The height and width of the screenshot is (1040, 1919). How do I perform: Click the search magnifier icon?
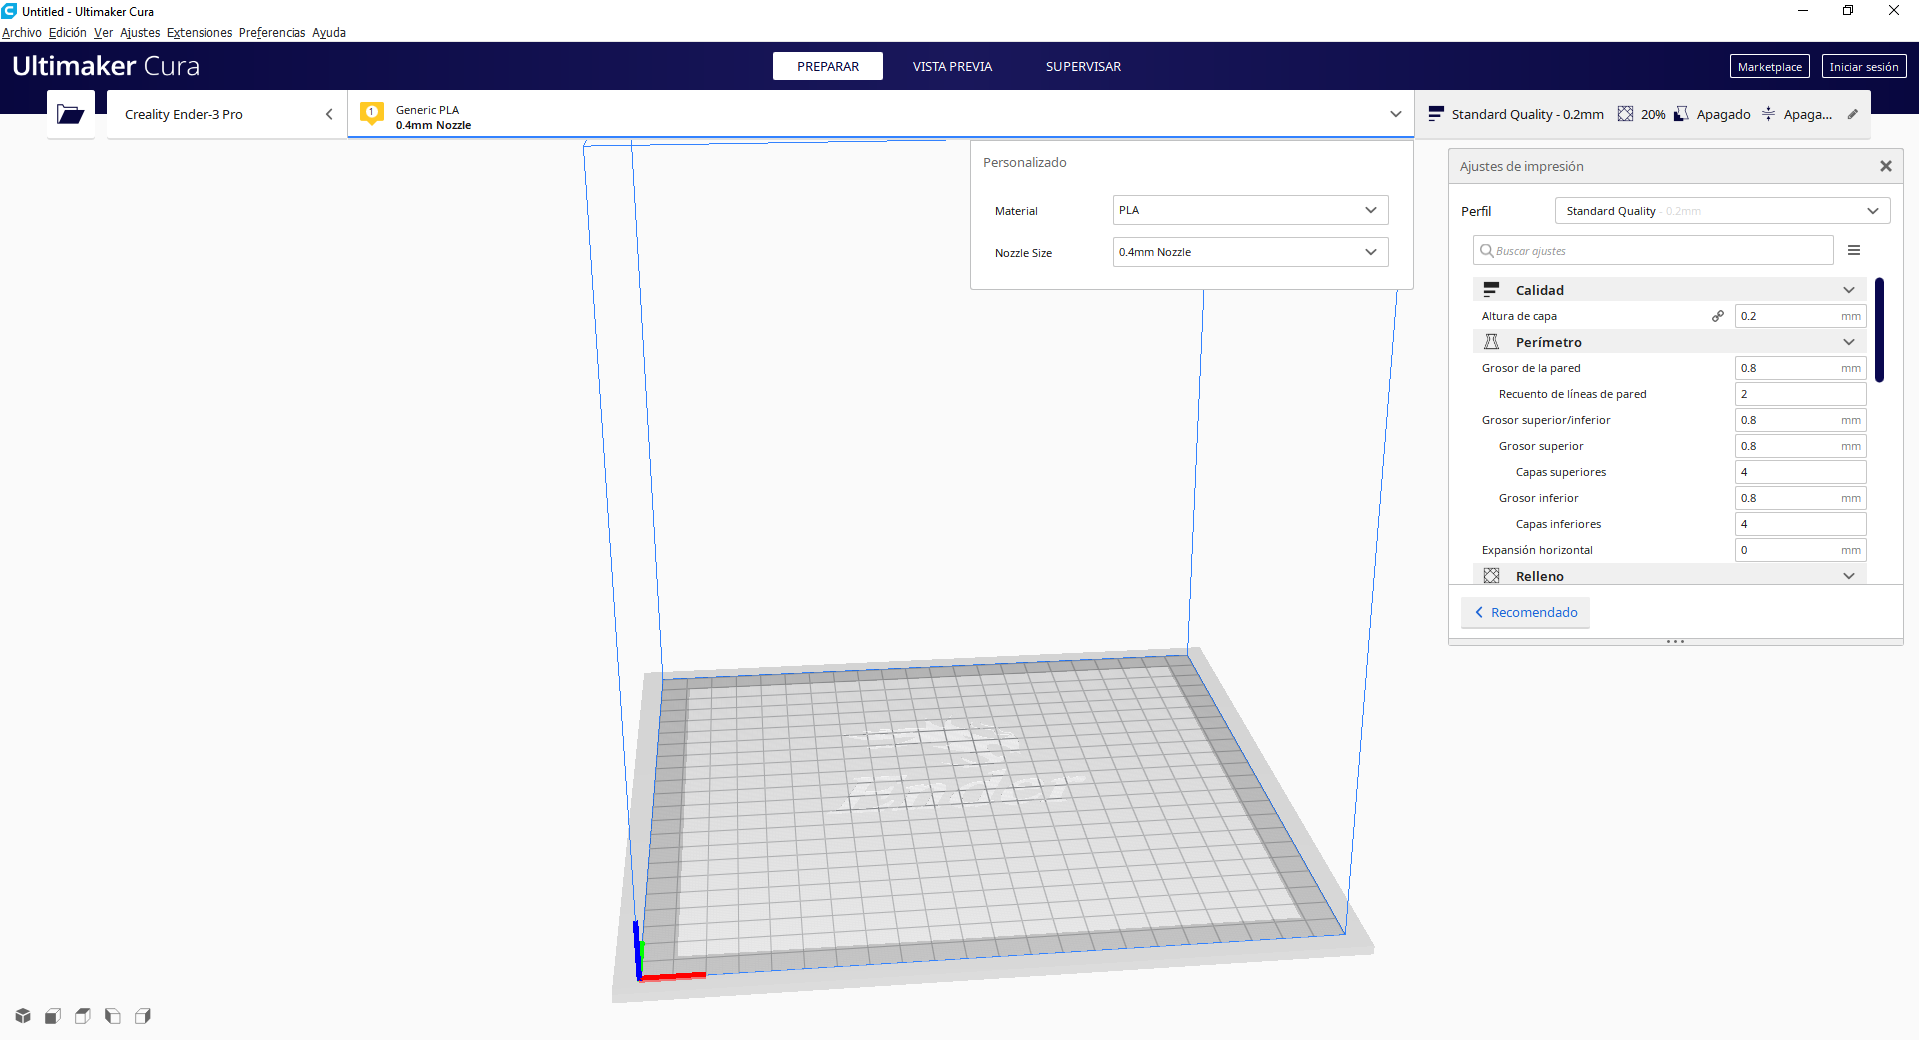pyautogui.click(x=1487, y=250)
